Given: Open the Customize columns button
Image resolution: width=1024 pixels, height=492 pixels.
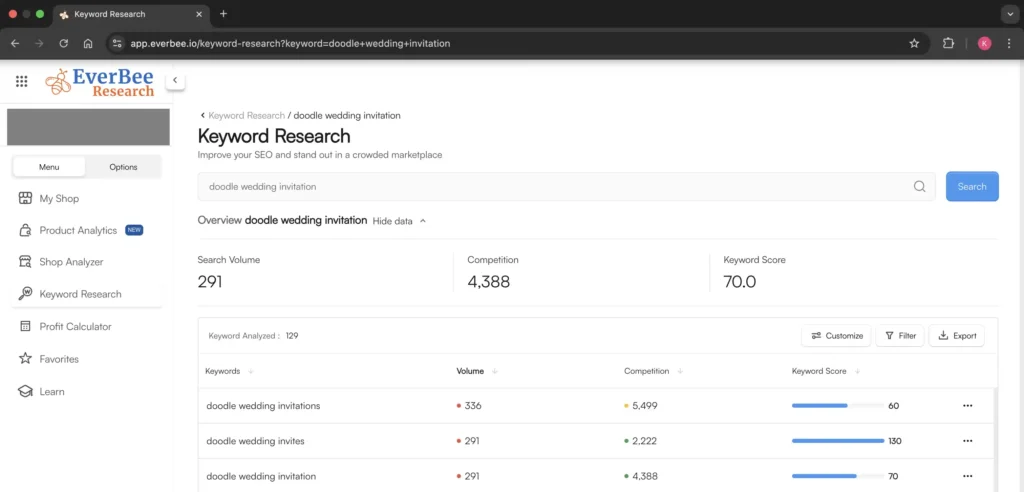Looking at the screenshot, I should pyautogui.click(x=837, y=335).
